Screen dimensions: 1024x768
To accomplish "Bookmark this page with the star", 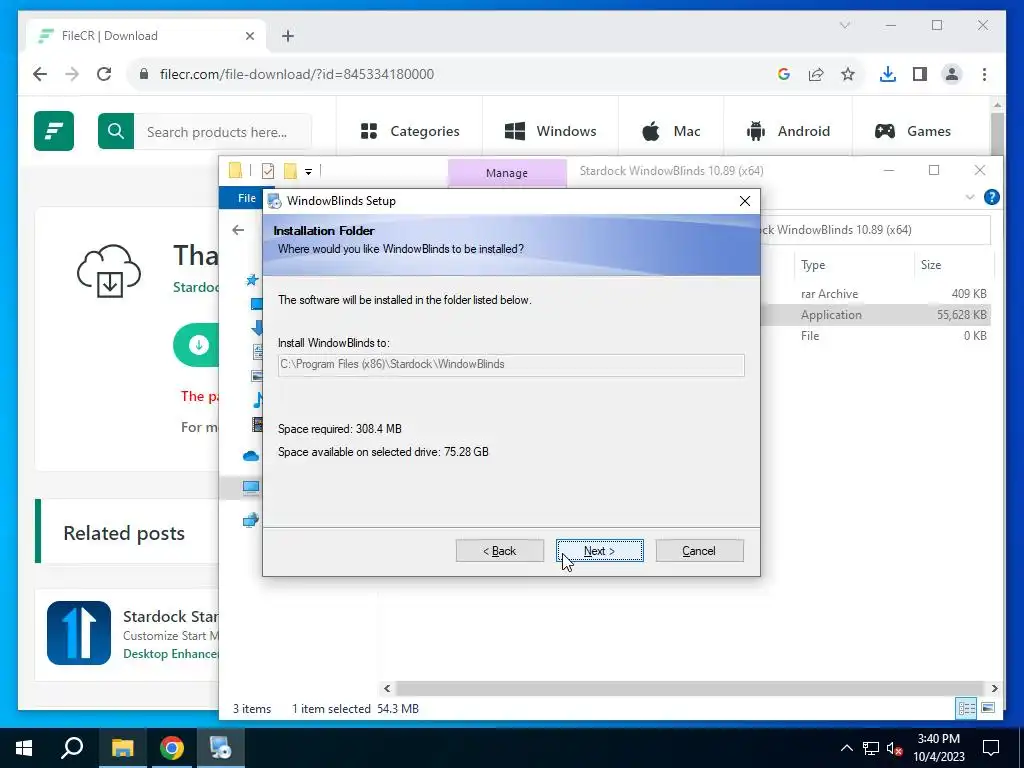I will point(848,74).
